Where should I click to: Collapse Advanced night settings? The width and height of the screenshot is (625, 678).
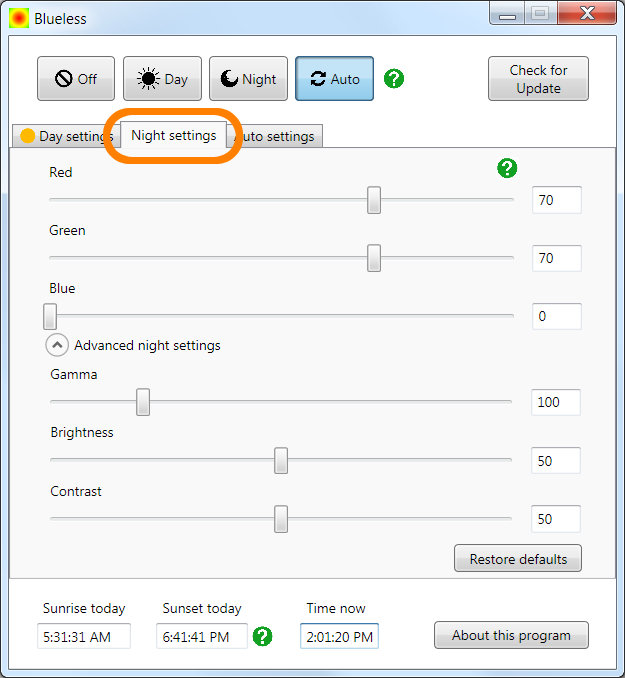(x=59, y=345)
